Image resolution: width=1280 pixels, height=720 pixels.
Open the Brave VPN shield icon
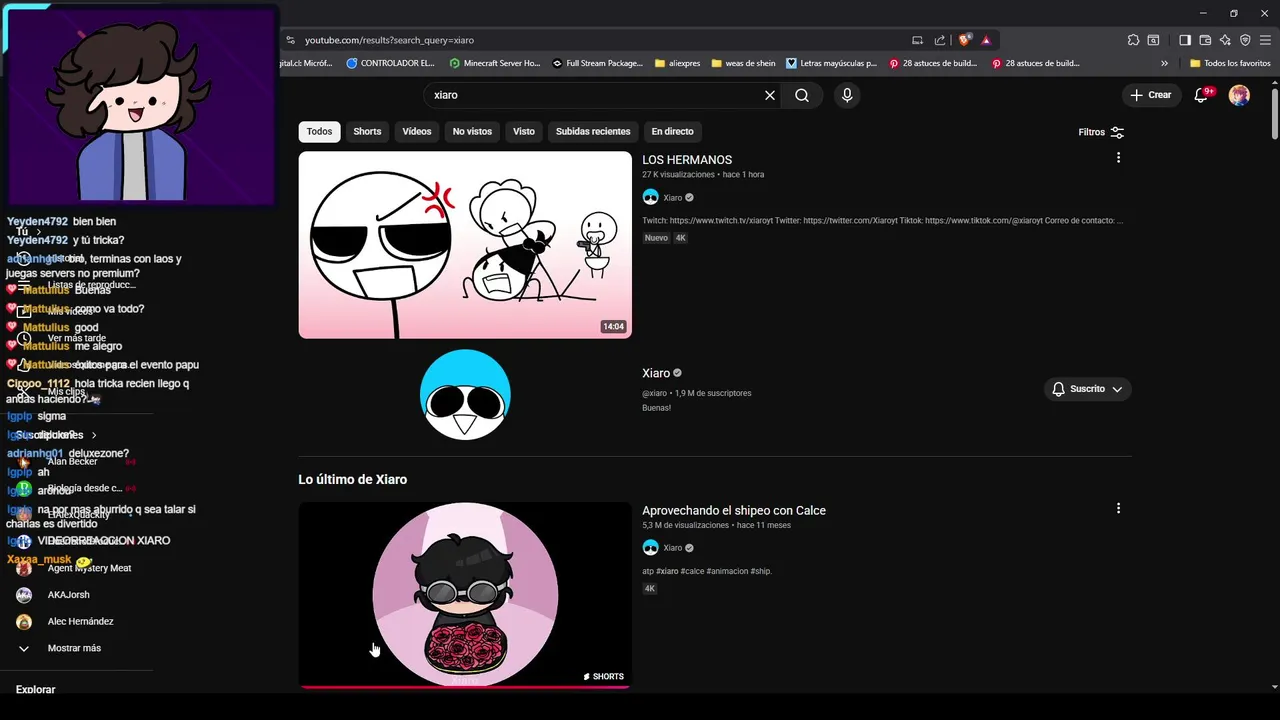pyautogui.click(x=1245, y=40)
